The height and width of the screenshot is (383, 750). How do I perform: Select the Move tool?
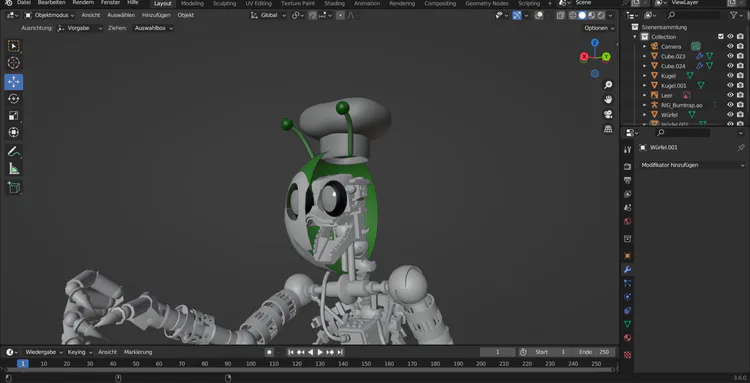point(13,82)
